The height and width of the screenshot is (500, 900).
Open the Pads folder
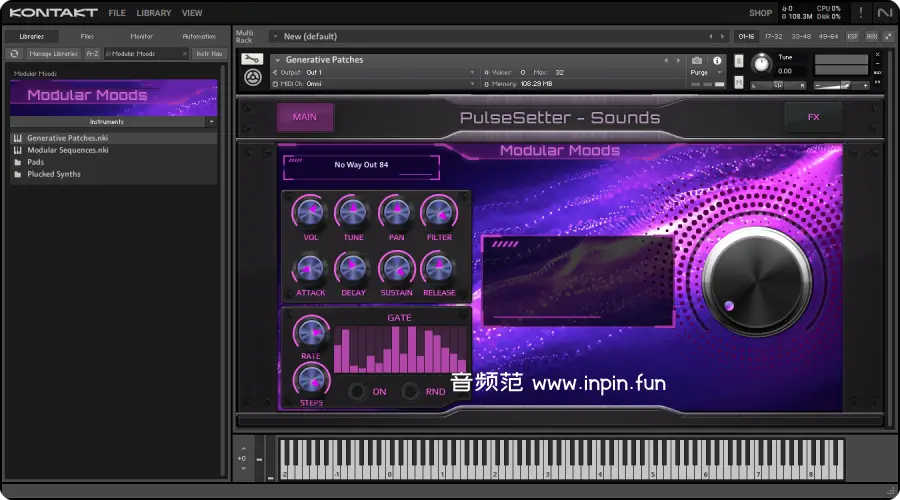click(35, 162)
